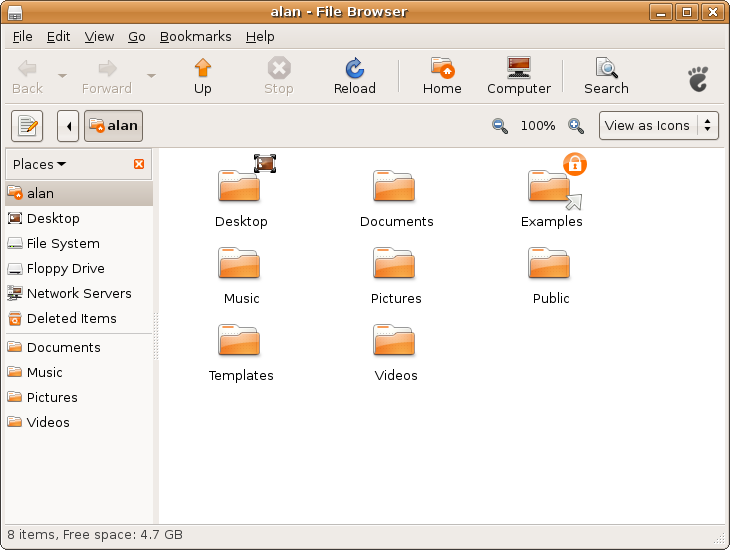Image resolution: width=730 pixels, height=550 pixels.
Task: Open the Pictures bookmark in the sidebar
Action: 79,397
